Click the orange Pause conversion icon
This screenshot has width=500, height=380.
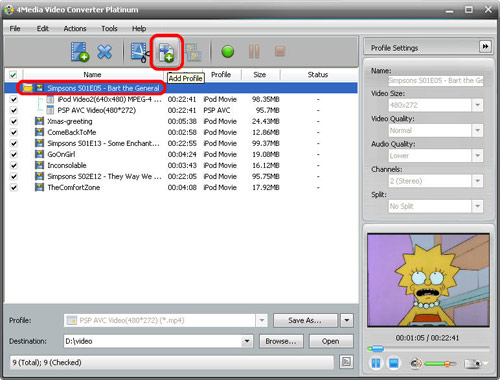254,52
